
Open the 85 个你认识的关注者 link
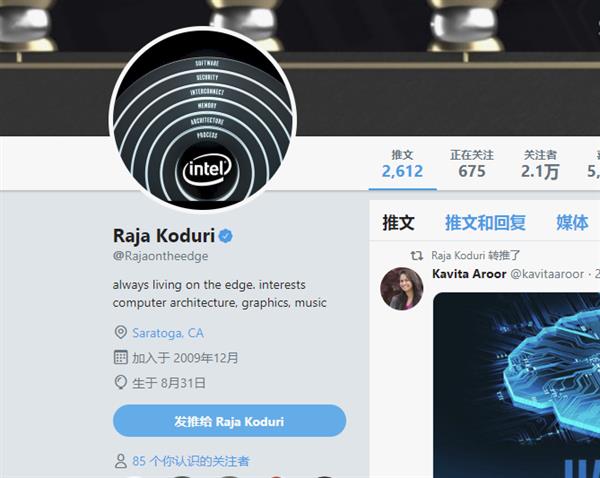point(191,461)
